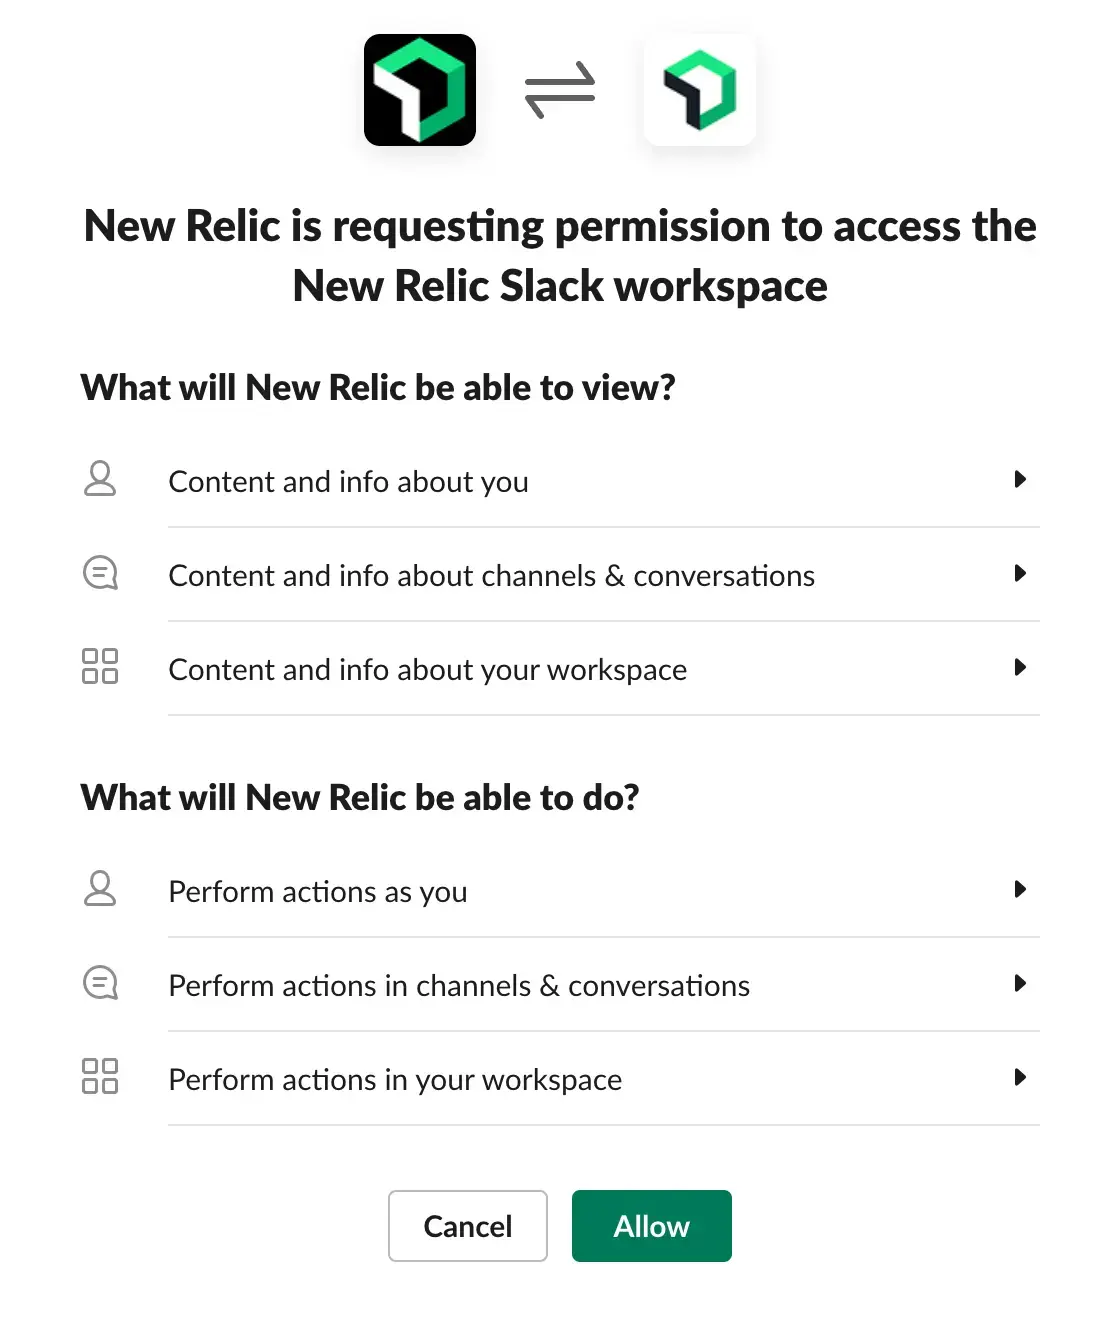The width and height of the screenshot is (1098, 1340).
Task: Click the black New Relic app logo
Action: [420, 90]
